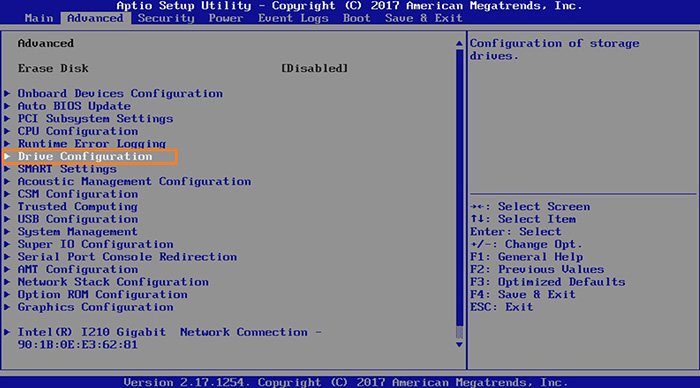The width and height of the screenshot is (700, 388).
Task: Click arrow beside Onboard Devices Configuration
Action: pos(7,93)
